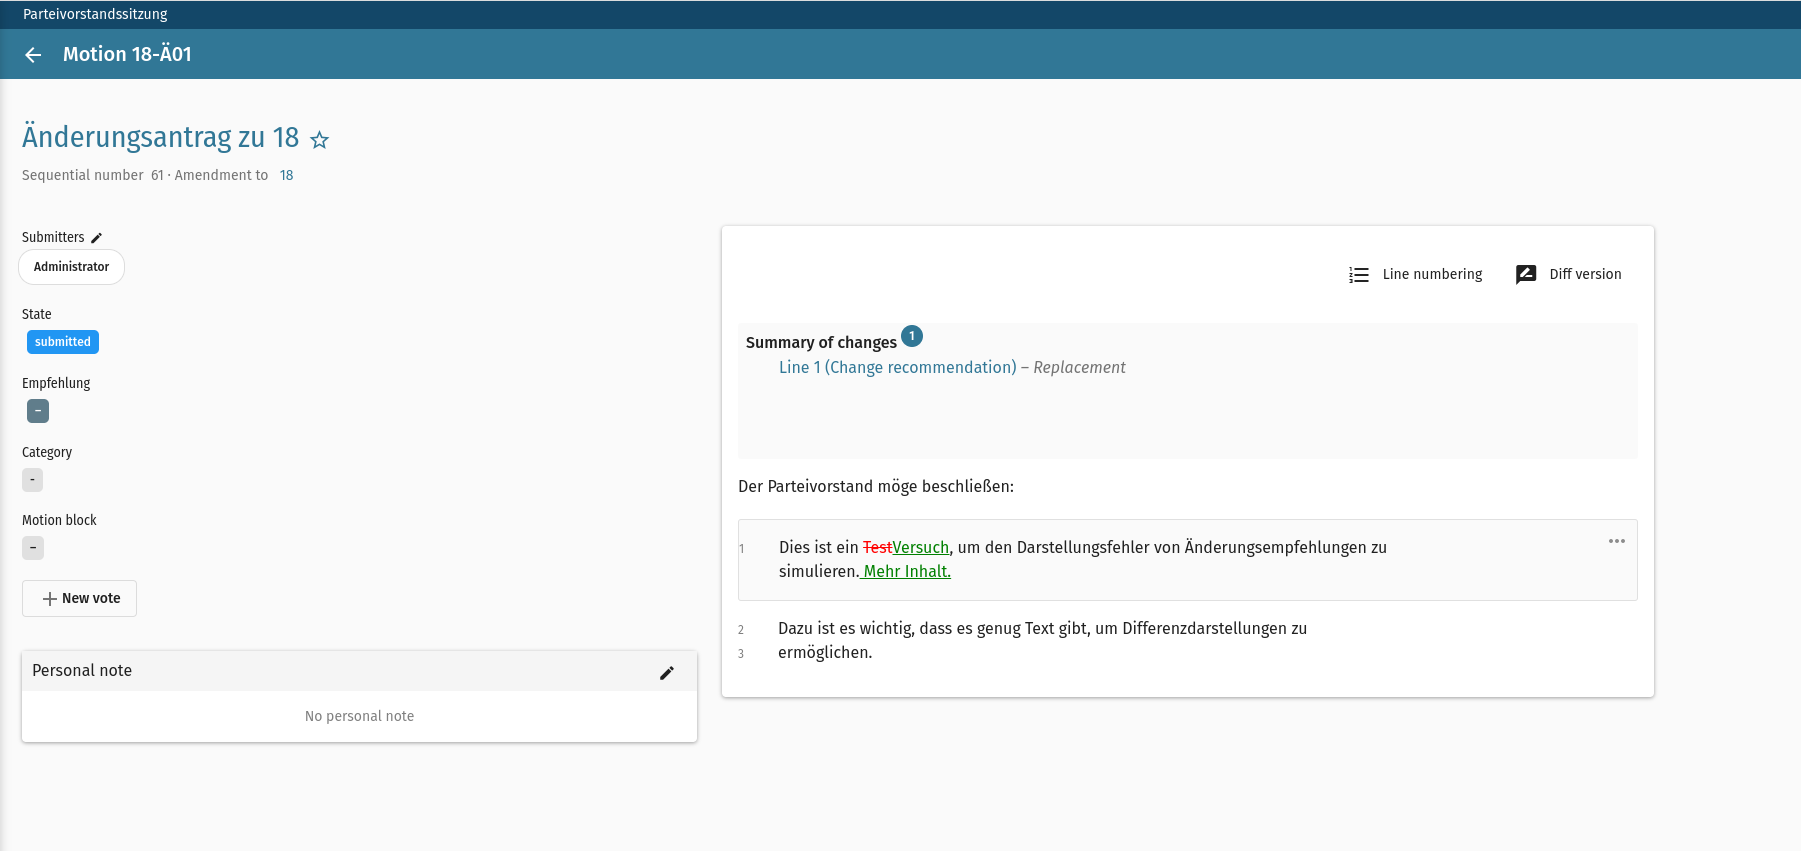Open the submitted state chip menu
Image resolution: width=1801 pixels, height=851 pixels.
point(63,342)
